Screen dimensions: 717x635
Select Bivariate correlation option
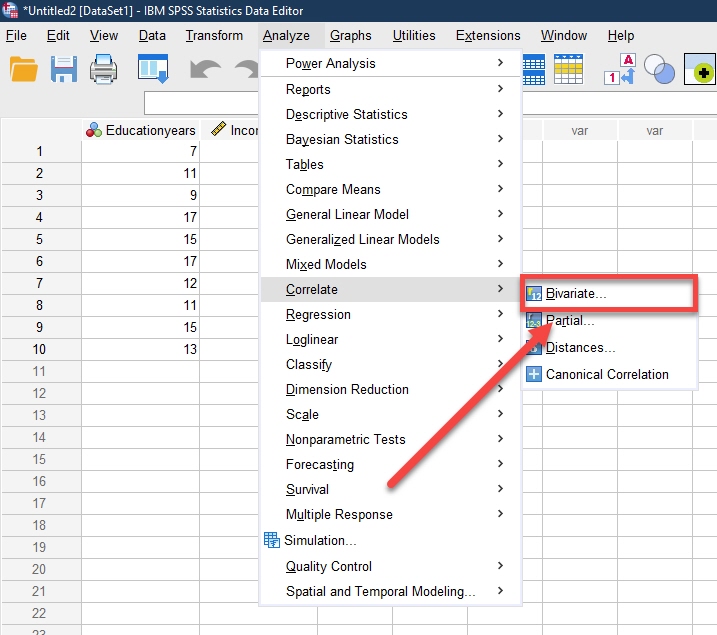coord(609,293)
